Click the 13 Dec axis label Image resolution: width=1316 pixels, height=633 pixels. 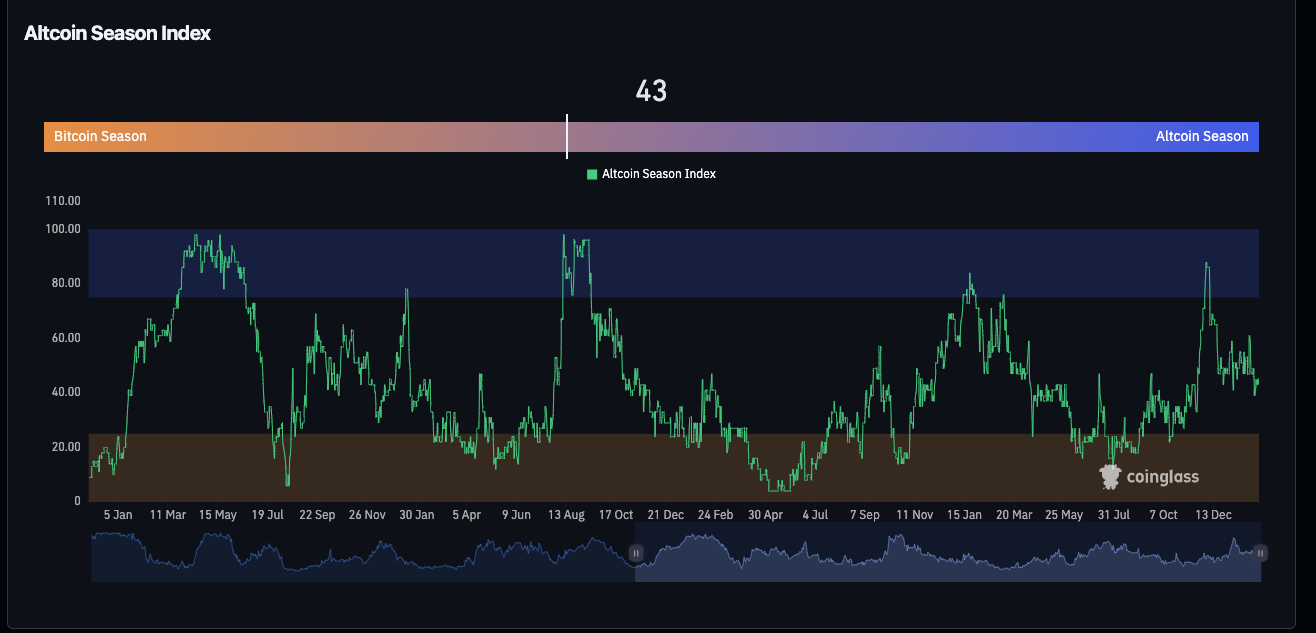click(1212, 514)
